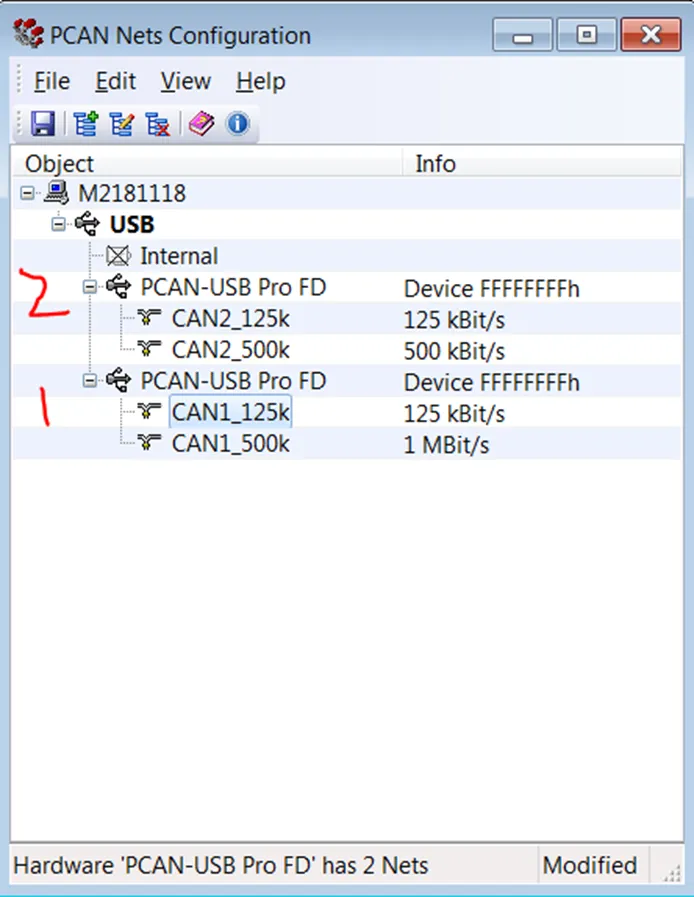Viewport: 694px width, 897px height.
Task: Collapse the PCAN-USB Pro FD above CAN1_125k
Action: click(x=89, y=380)
